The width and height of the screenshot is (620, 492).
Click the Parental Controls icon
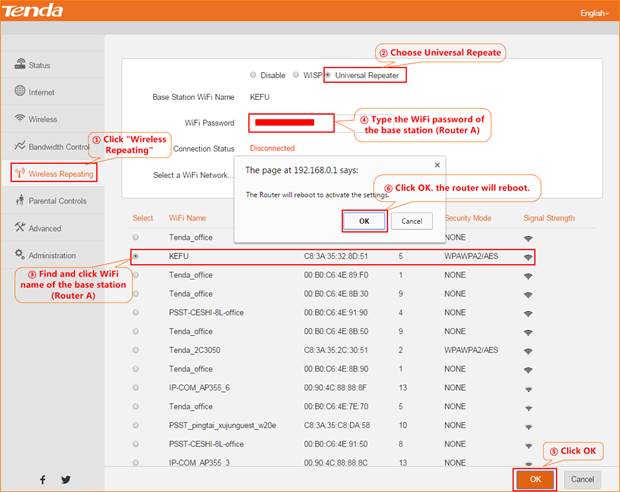coord(20,200)
